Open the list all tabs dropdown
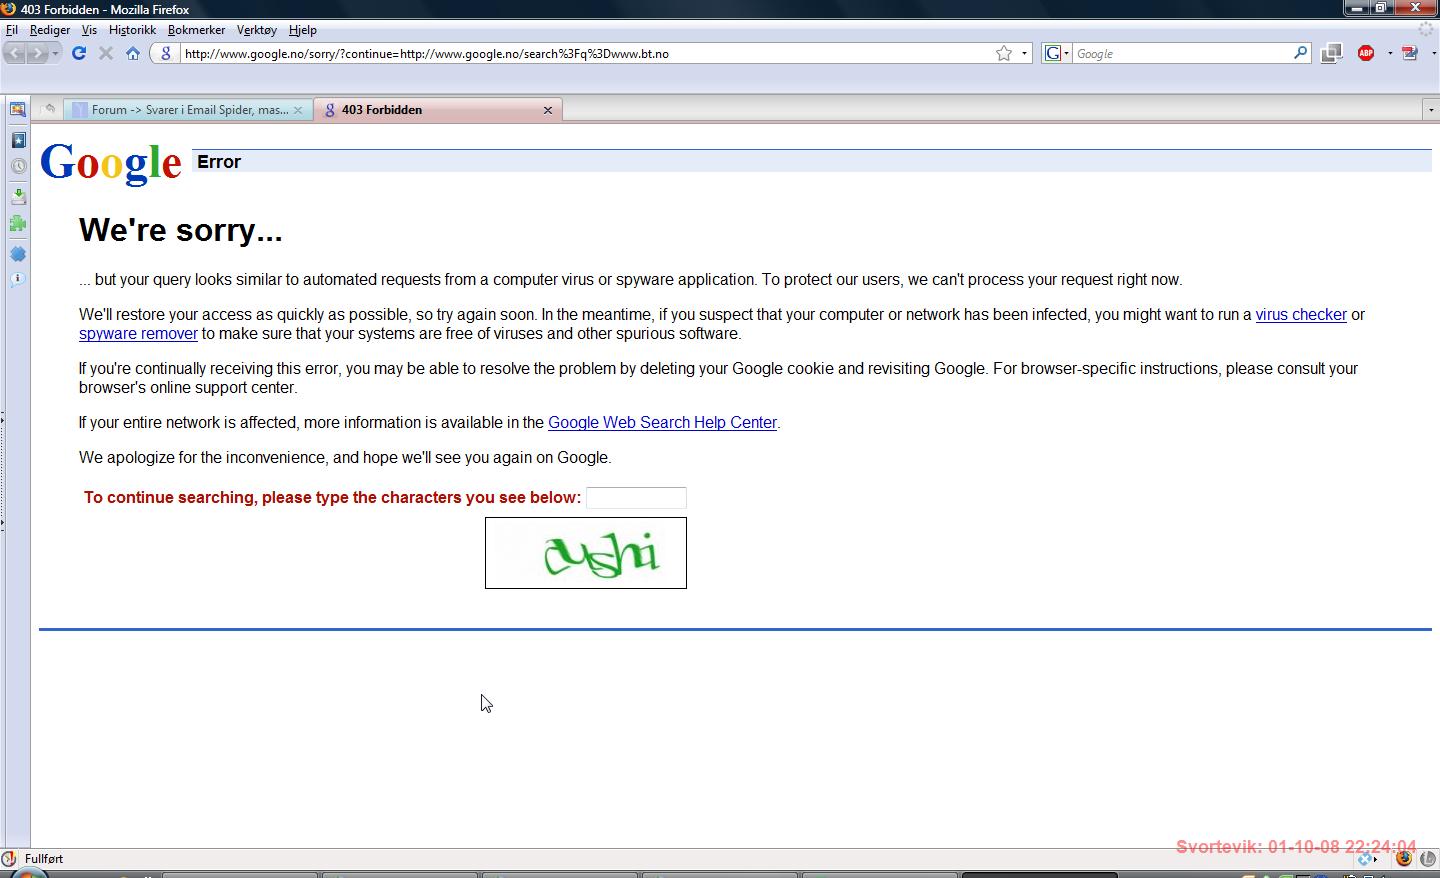This screenshot has height=878, width=1440. point(1431,110)
